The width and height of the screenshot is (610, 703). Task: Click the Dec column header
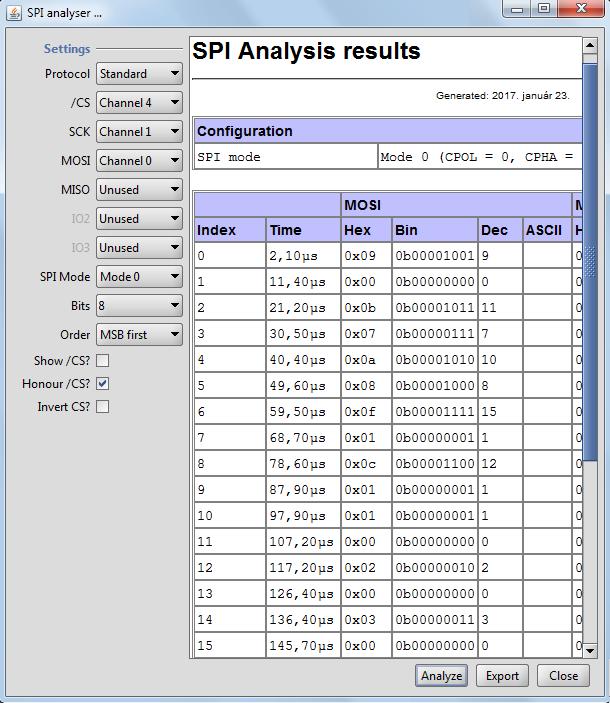click(x=500, y=230)
